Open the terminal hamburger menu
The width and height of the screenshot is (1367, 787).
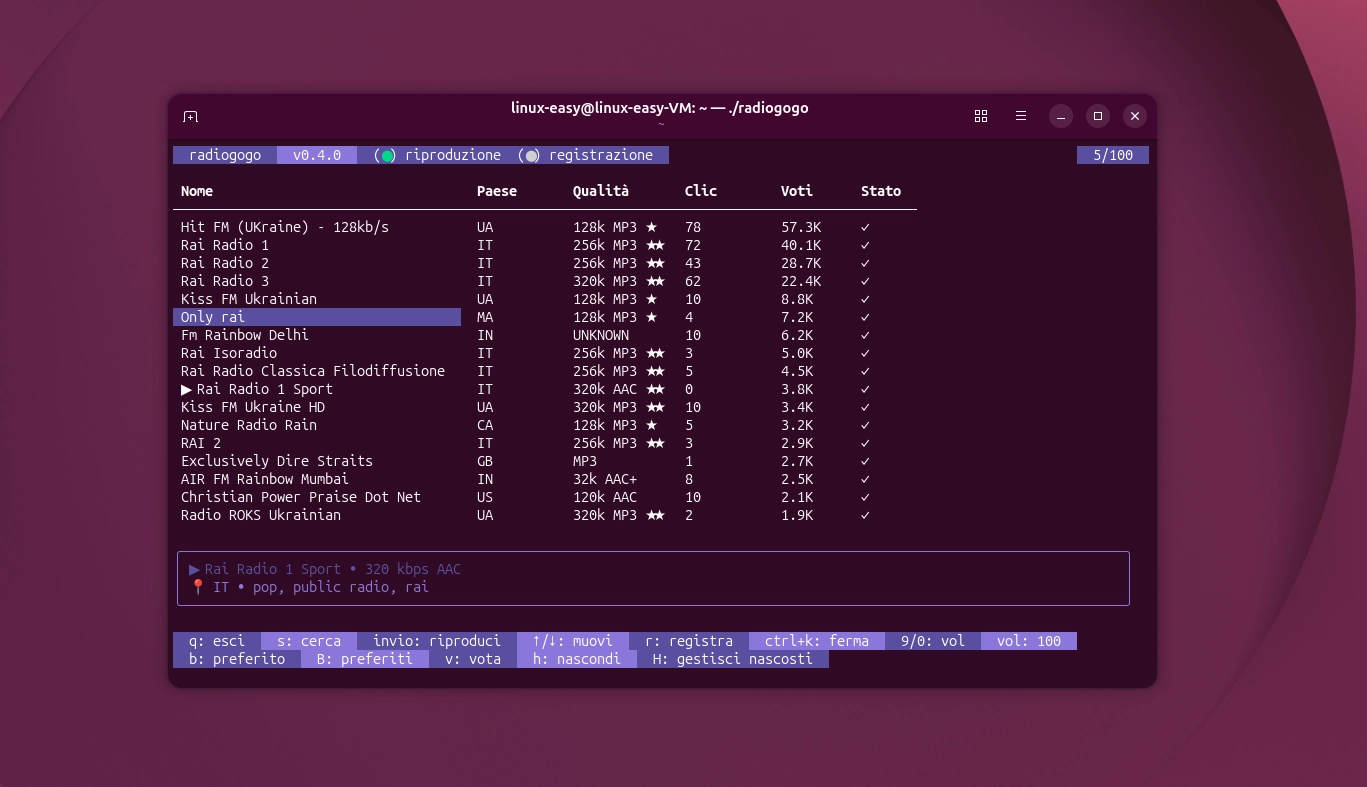1020,116
